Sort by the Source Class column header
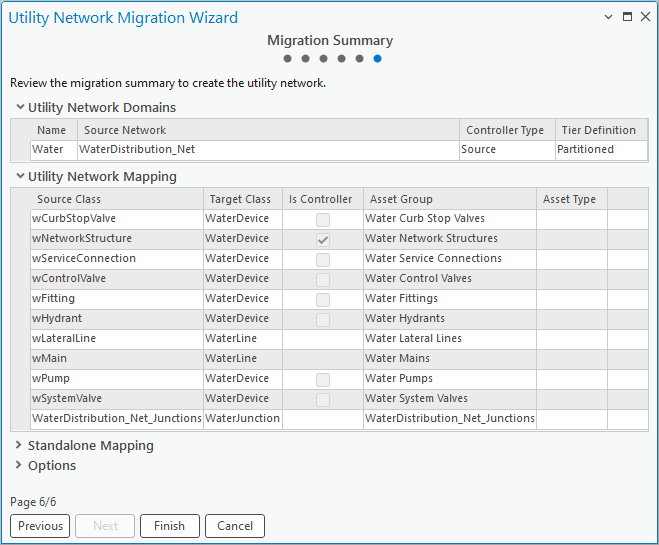659x545 pixels. click(x=69, y=199)
